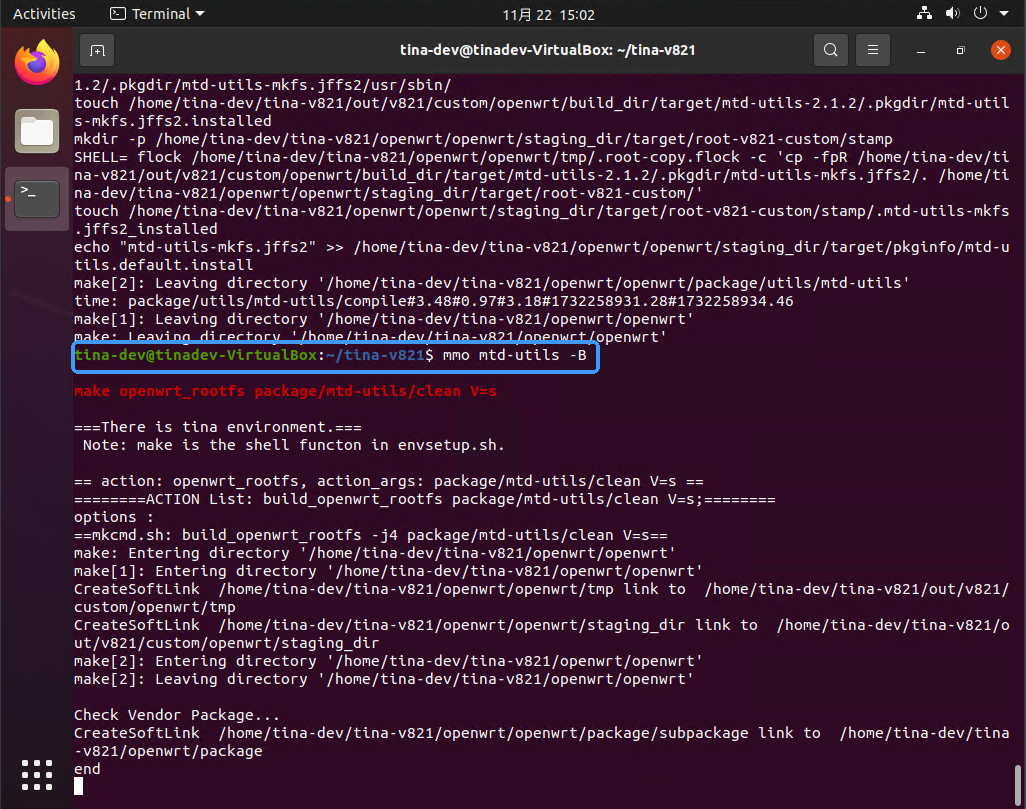Launch the Files manager from the dock
Viewport: 1026px width, 809px height.
(37, 130)
